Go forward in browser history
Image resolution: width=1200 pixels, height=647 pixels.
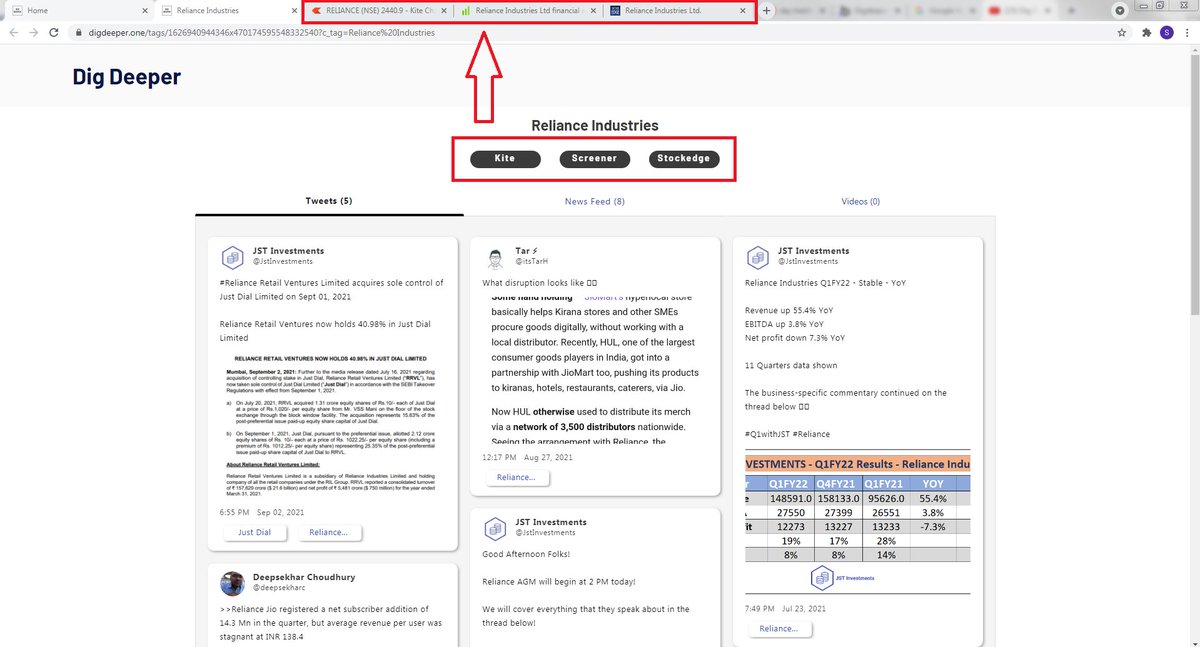(x=35, y=32)
